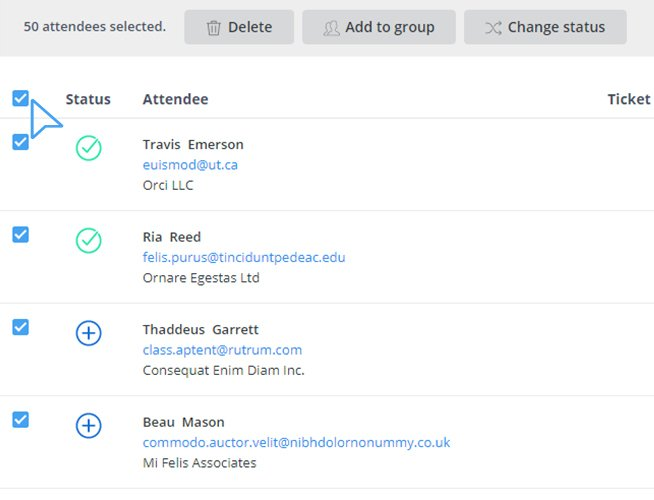Click the blue plus status icon for Thaddeus Garrett
This screenshot has width=654, height=500.
click(89, 334)
